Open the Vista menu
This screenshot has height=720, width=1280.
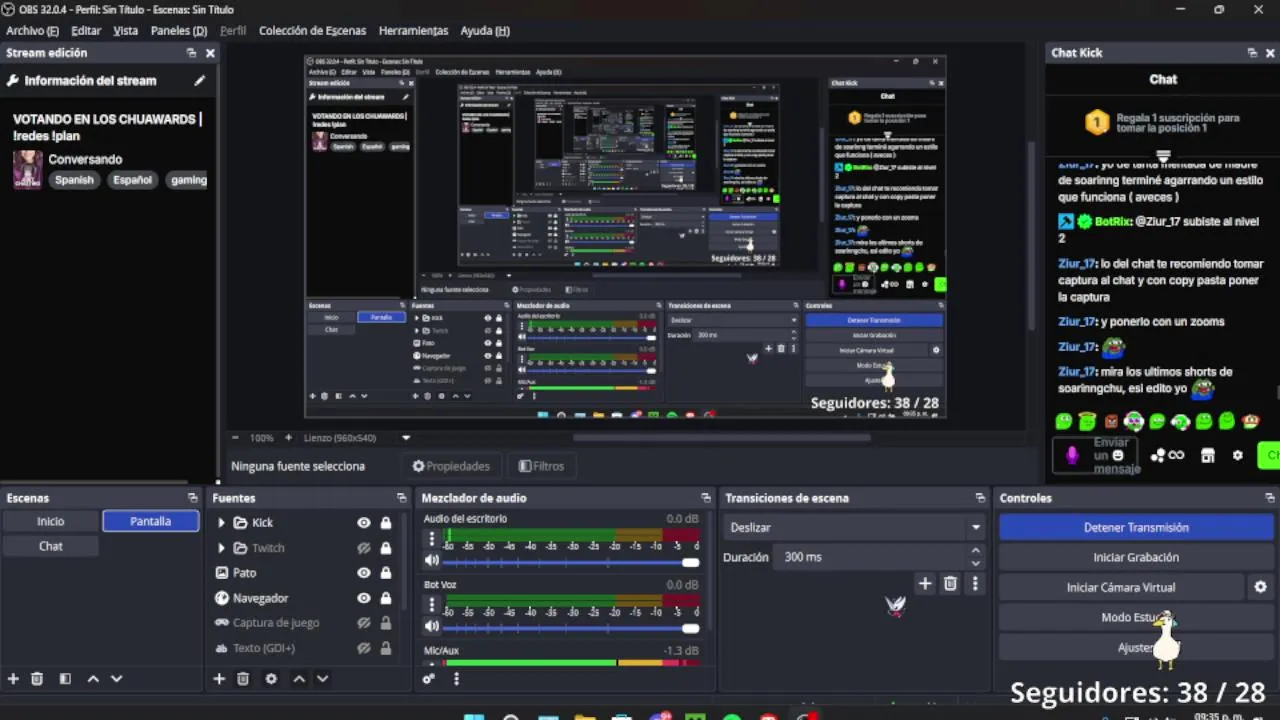pos(126,31)
